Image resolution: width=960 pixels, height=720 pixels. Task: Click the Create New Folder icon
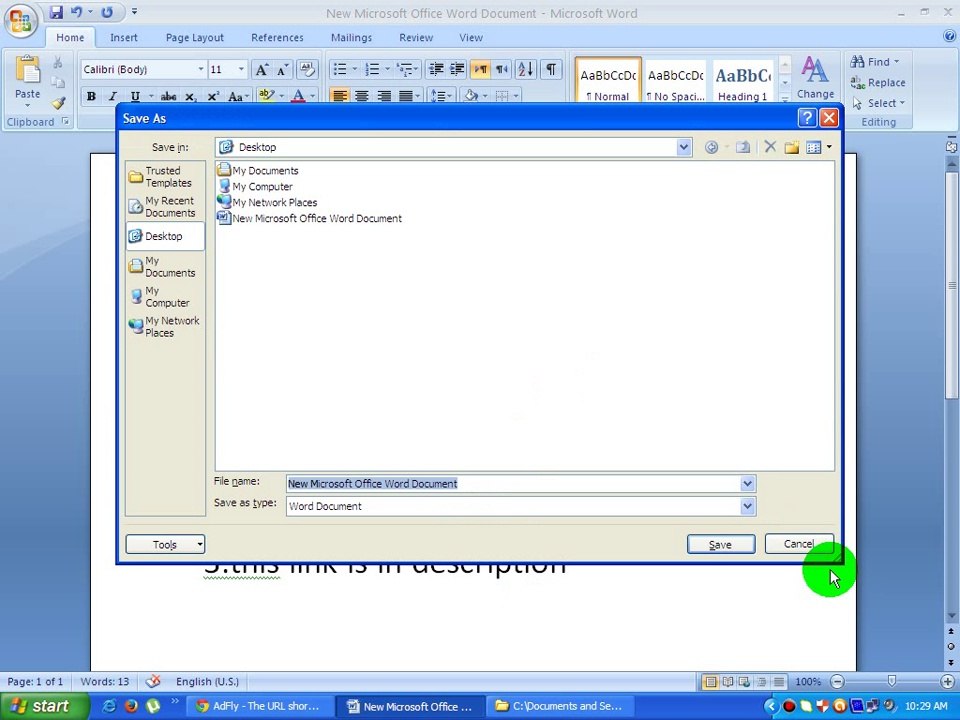pos(792,147)
